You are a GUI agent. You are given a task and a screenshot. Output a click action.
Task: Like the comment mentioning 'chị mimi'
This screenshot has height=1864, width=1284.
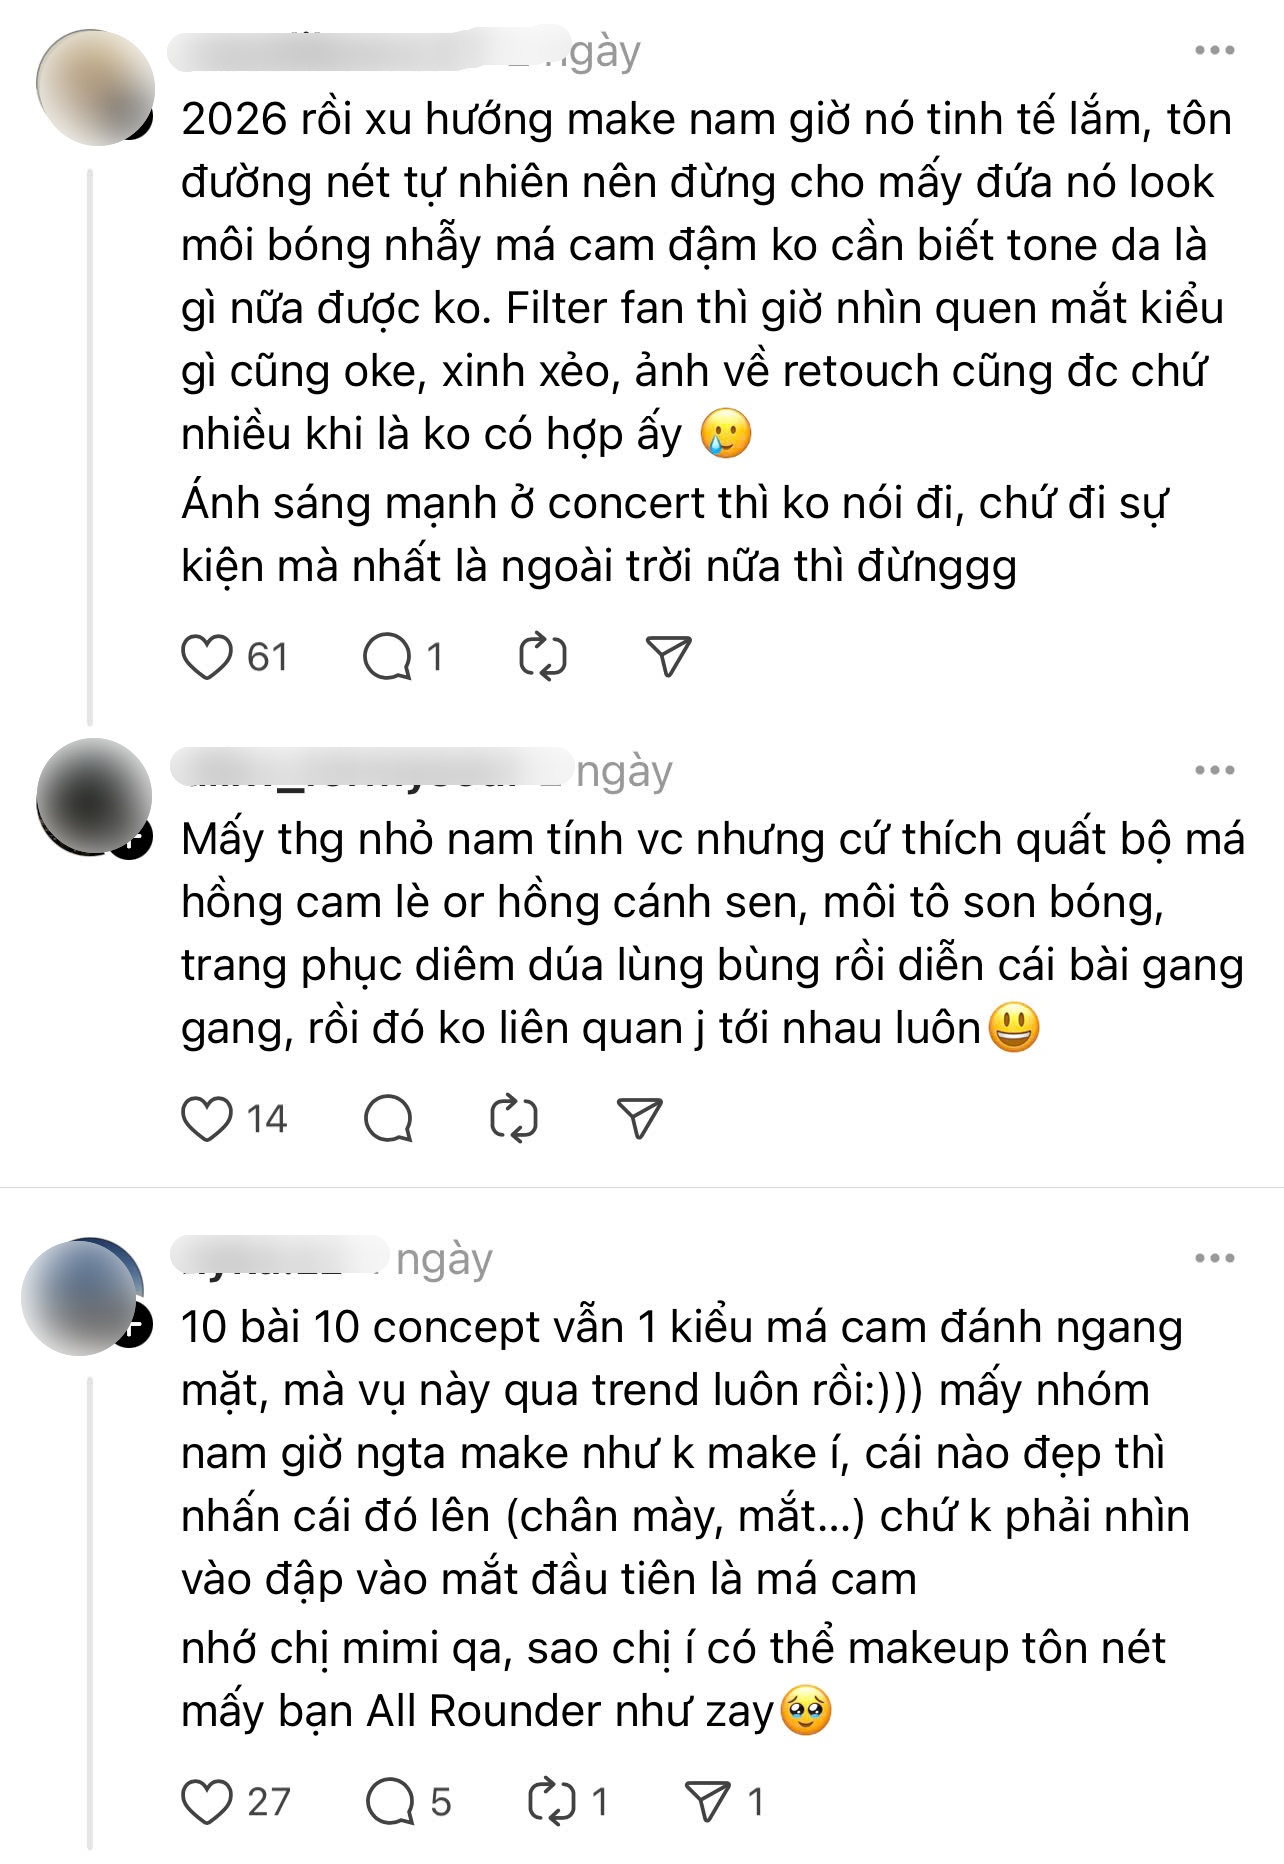[x=212, y=1795]
